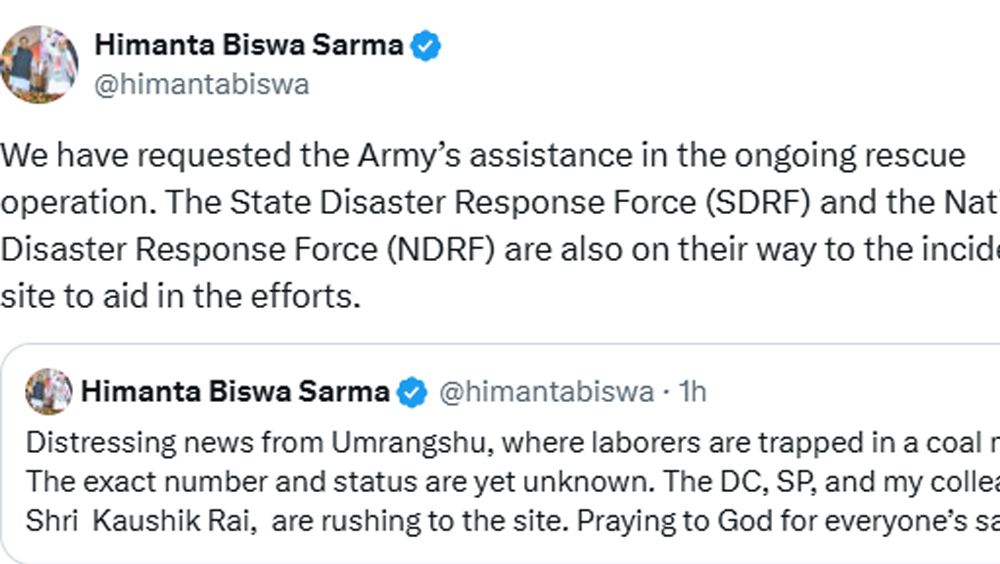Click "site to aid in the efforts." line

(180, 295)
